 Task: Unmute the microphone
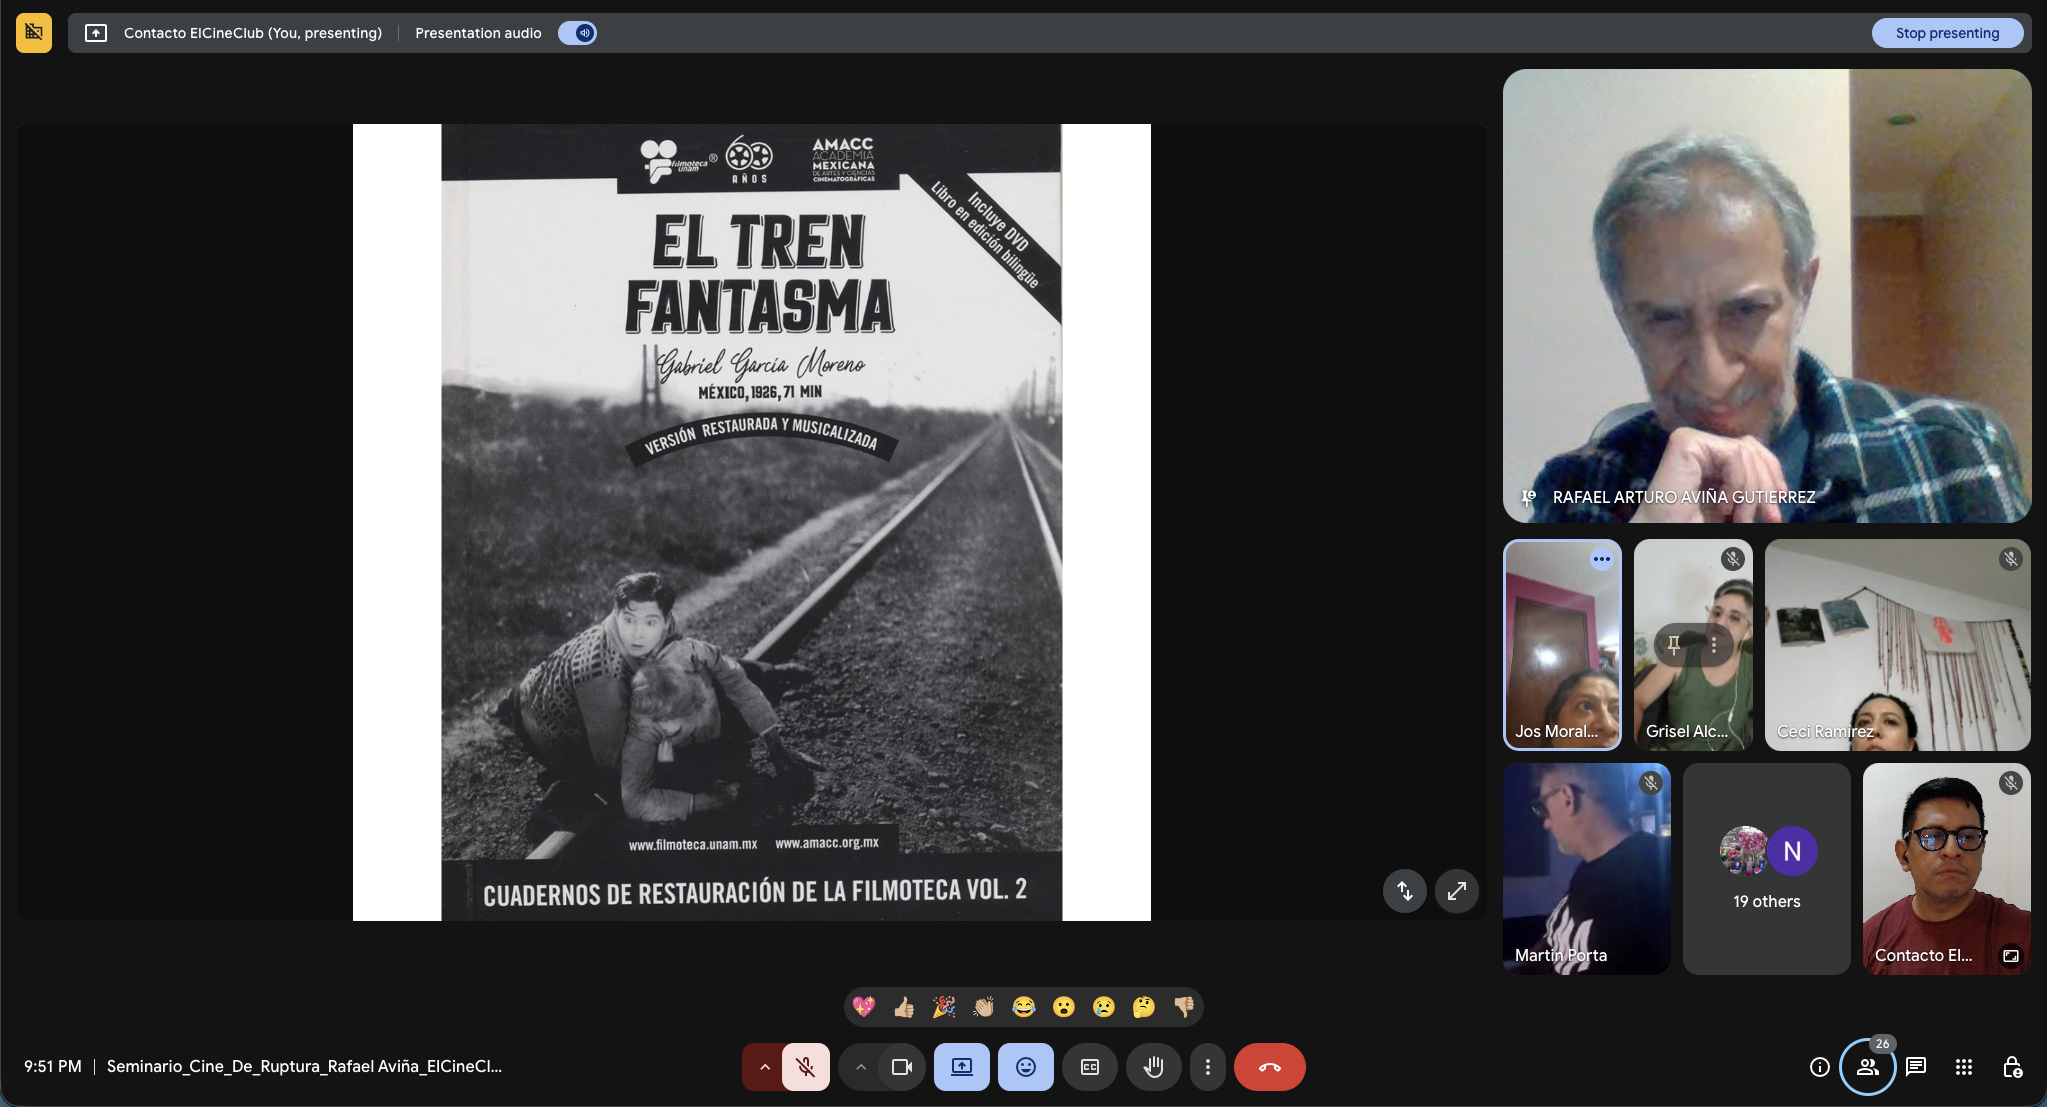pos(806,1067)
